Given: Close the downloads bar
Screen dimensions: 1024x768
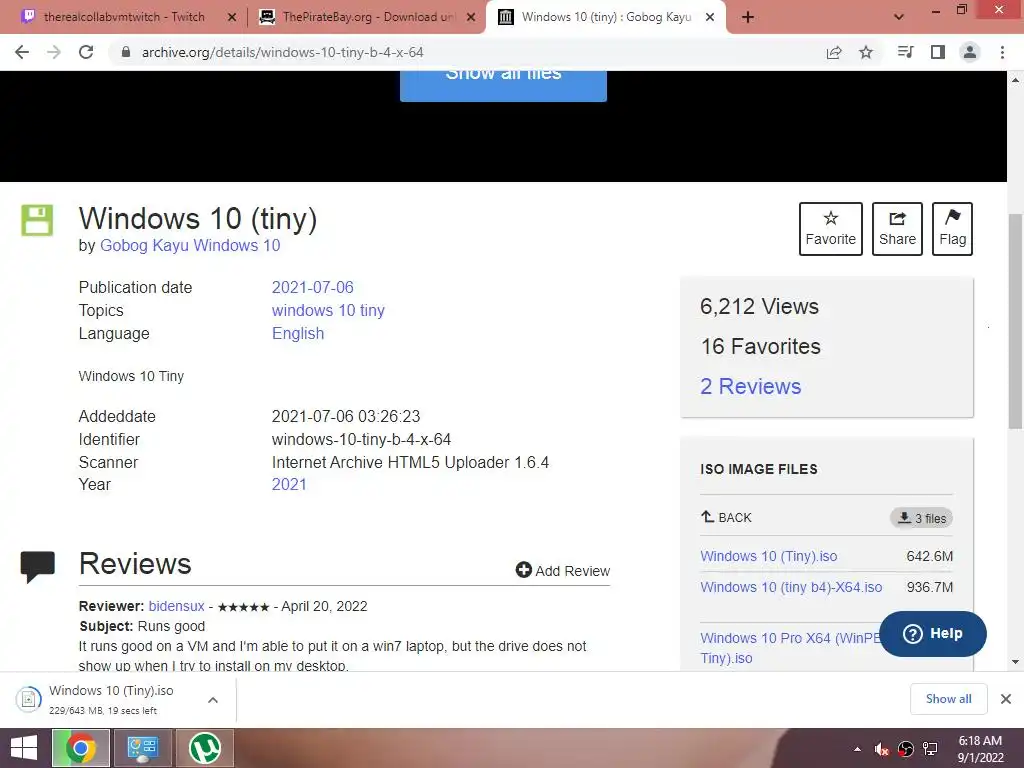Looking at the screenshot, I should coord(1006,699).
